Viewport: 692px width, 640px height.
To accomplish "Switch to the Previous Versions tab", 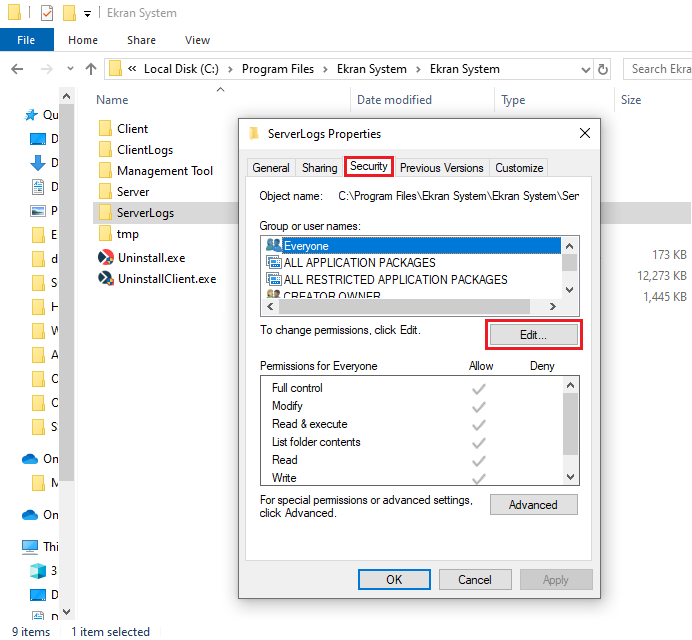I will point(441,168).
